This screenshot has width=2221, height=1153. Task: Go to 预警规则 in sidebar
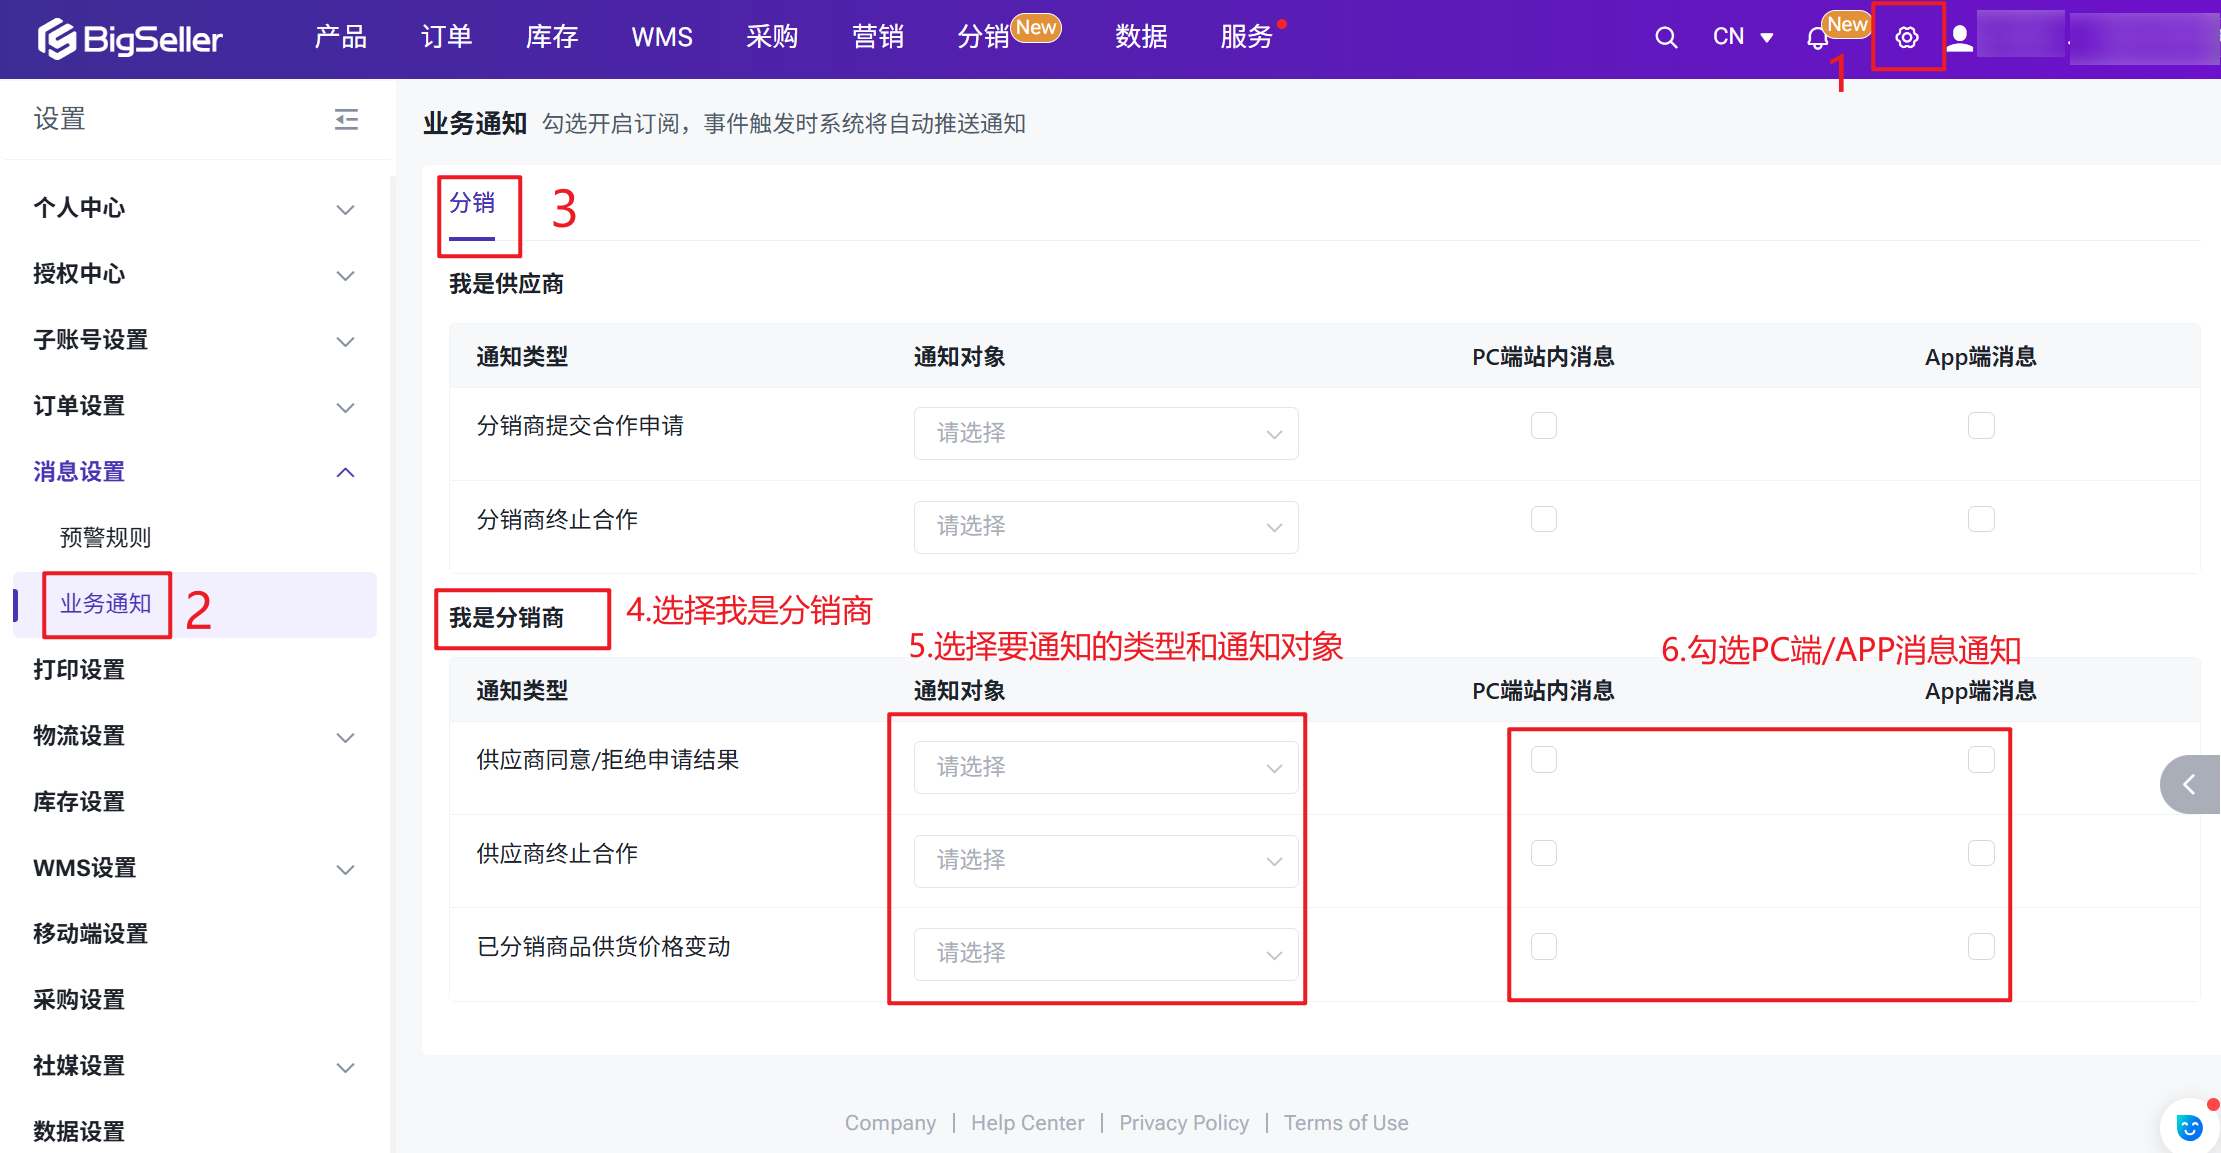pos(105,538)
